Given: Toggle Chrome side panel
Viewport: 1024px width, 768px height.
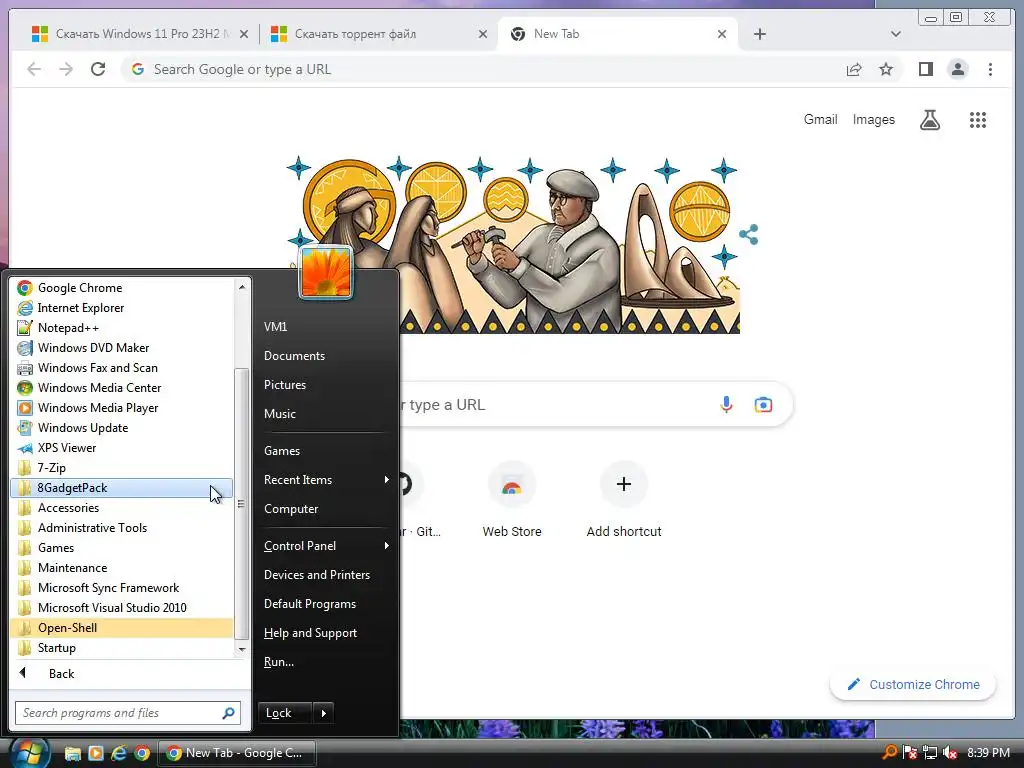Looking at the screenshot, I should [x=925, y=69].
